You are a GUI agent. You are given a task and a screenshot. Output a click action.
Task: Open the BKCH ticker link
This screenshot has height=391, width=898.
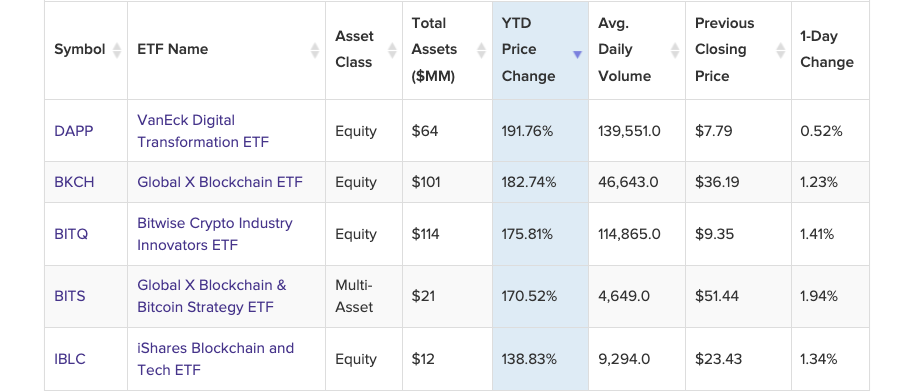point(74,182)
